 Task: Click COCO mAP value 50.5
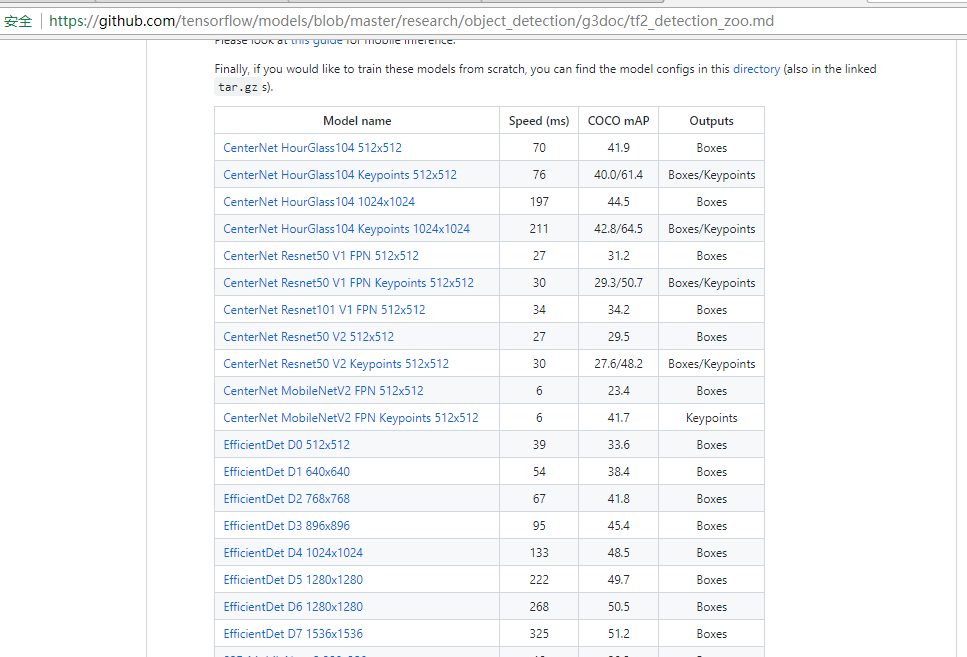619,607
